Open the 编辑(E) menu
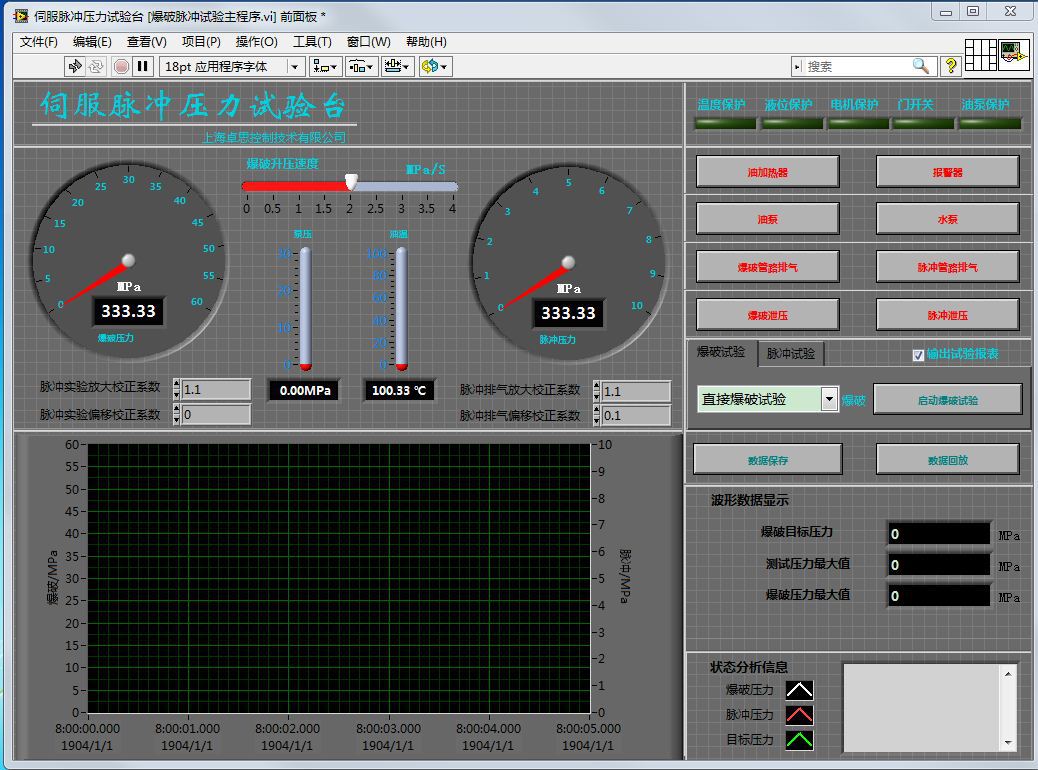This screenshot has height=770, width=1038. (x=92, y=42)
